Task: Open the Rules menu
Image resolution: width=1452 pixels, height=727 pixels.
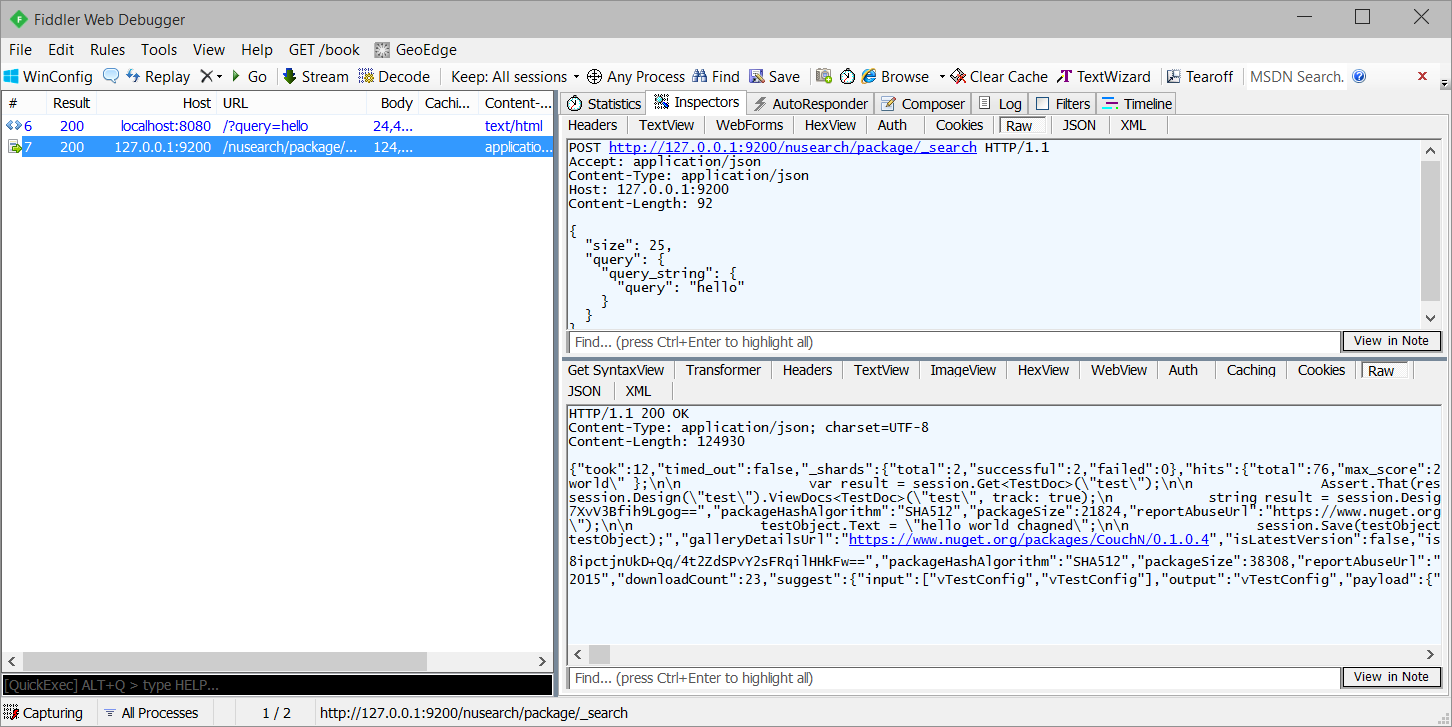Action: click(107, 49)
